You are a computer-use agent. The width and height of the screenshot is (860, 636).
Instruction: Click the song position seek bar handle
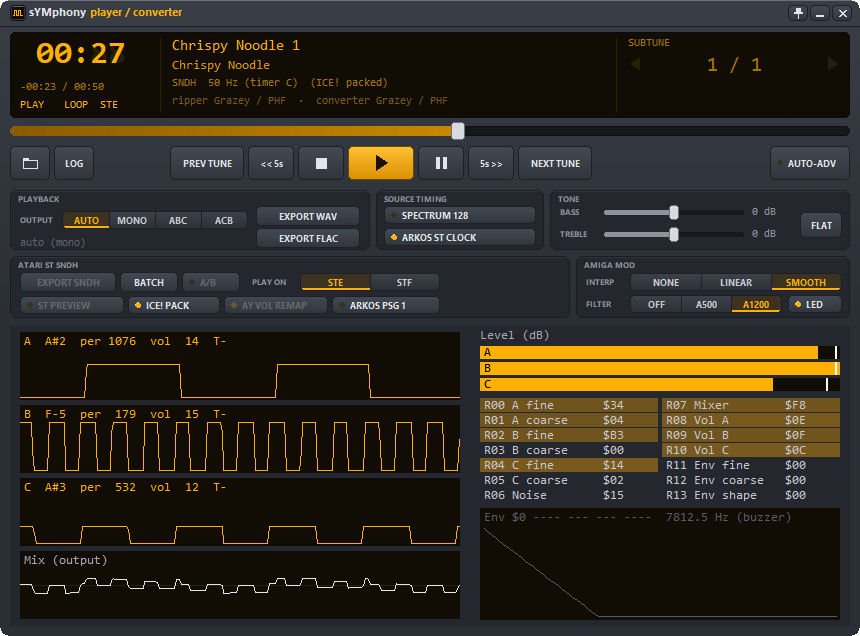pos(458,131)
